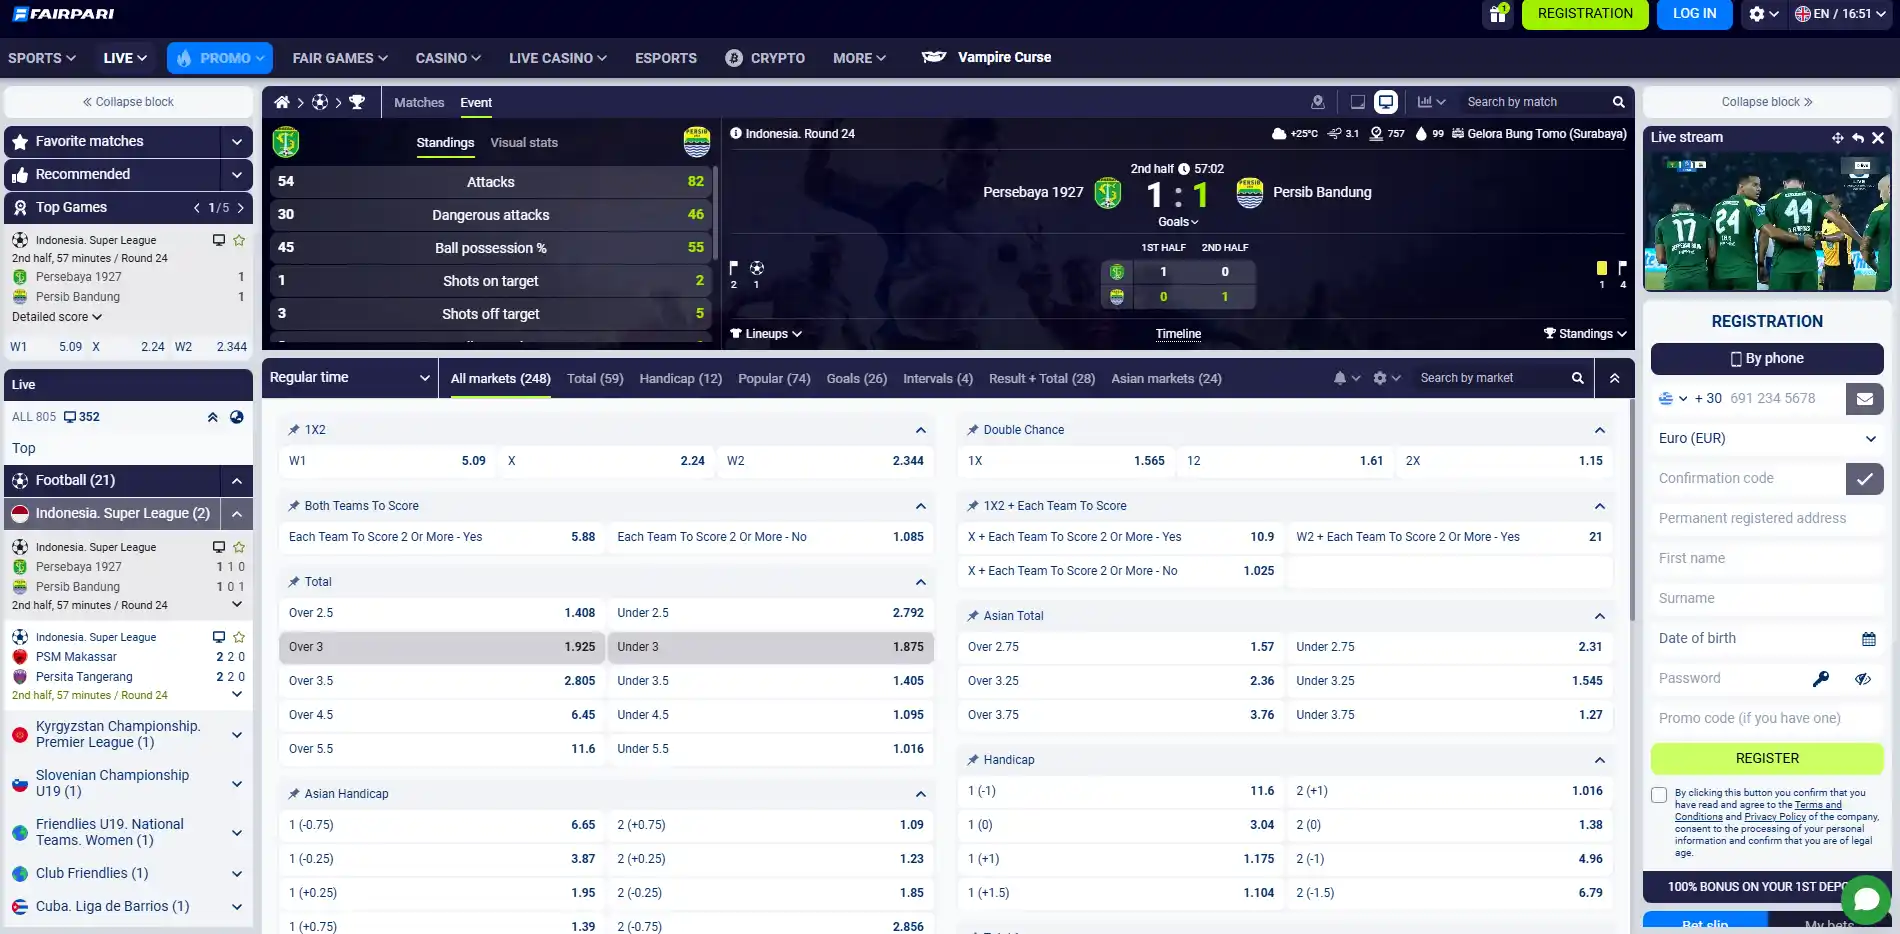The width and height of the screenshot is (1900, 934).
Task: Collapse all live sports in sidebar
Action: pyautogui.click(x=212, y=417)
